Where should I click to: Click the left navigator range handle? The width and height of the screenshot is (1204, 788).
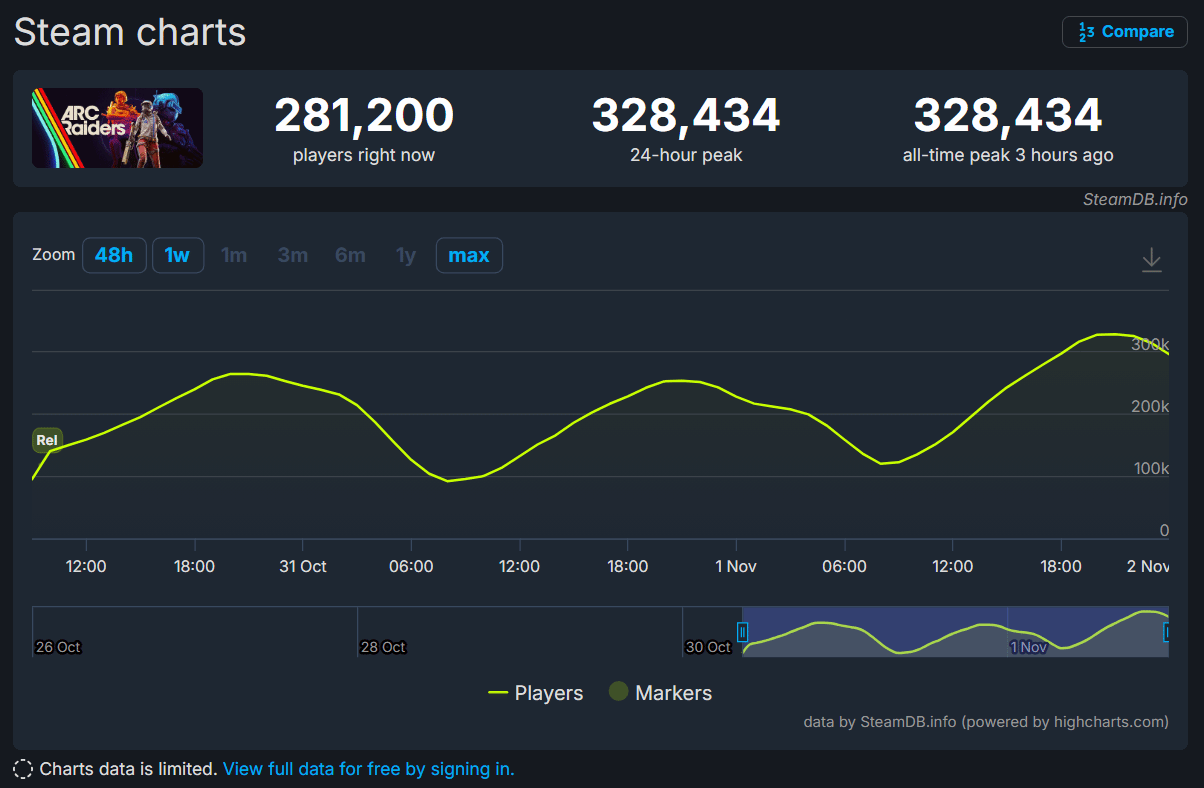[742, 631]
